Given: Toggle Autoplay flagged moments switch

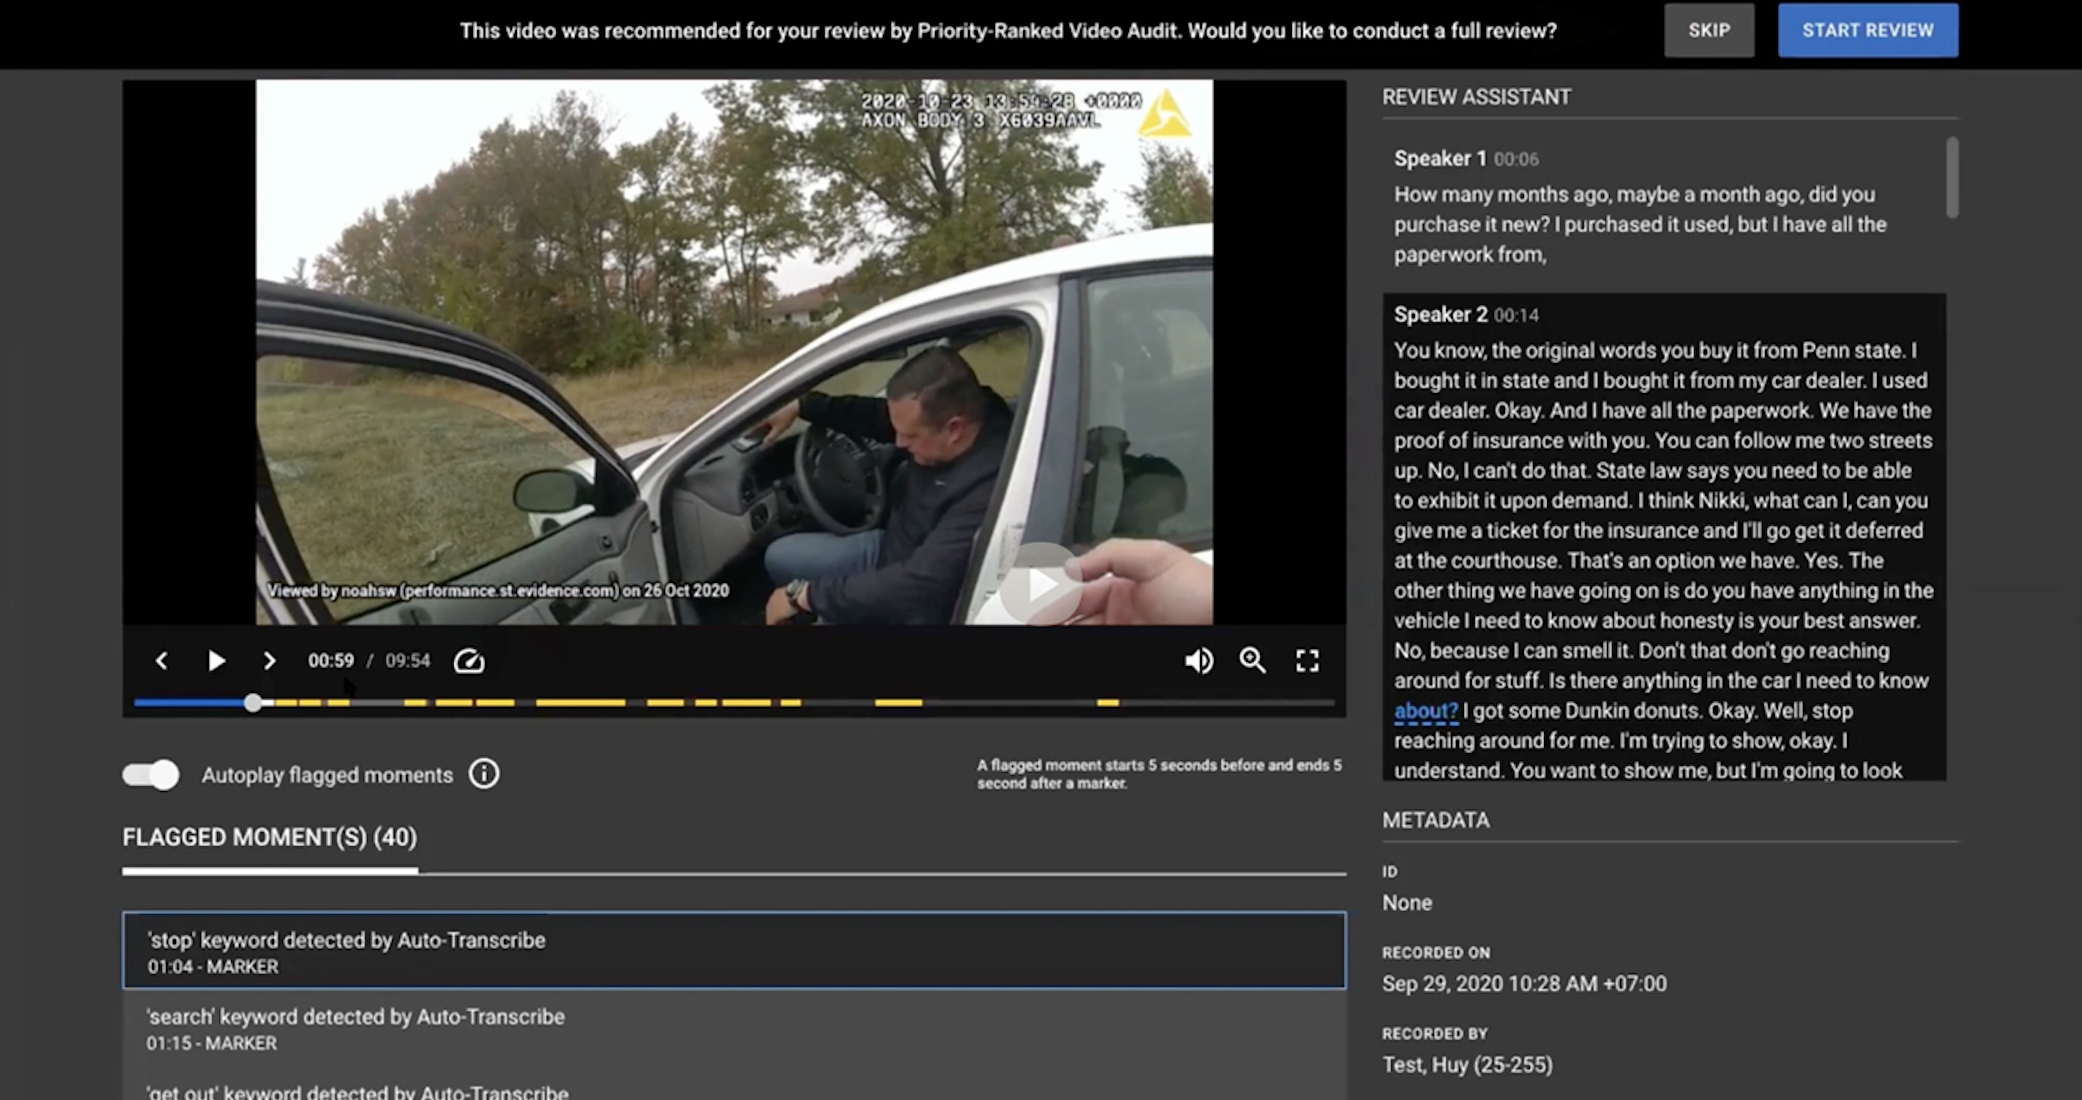Looking at the screenshot, I should pyautogui.click(x=151, y=775).
